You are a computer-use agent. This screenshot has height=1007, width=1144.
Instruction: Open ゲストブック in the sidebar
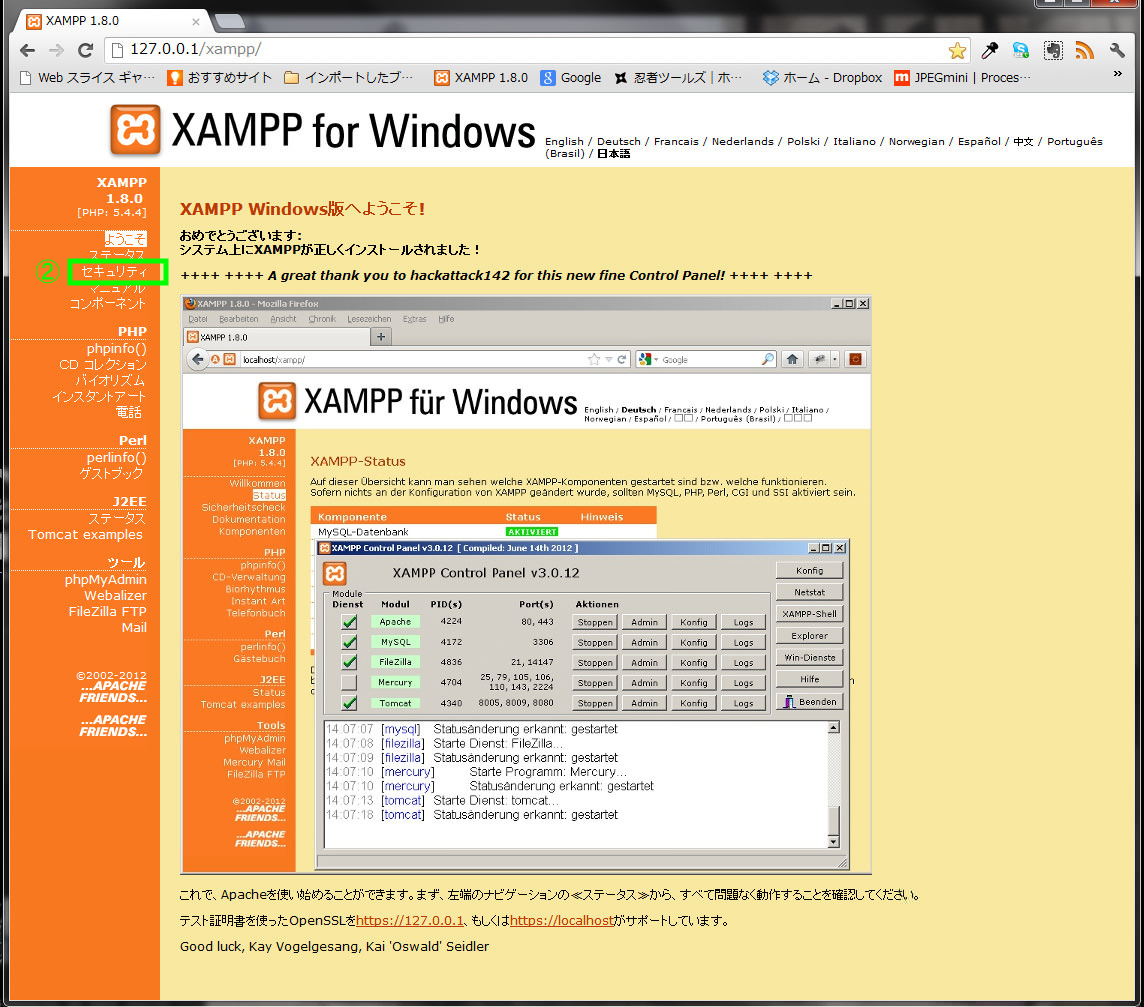[x=112, y=474]
